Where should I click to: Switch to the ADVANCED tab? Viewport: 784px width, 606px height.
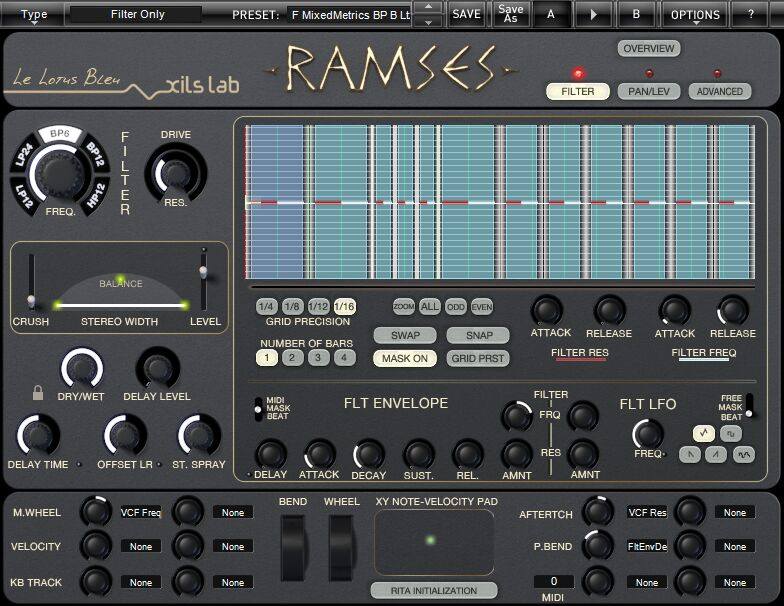(720, 92)
